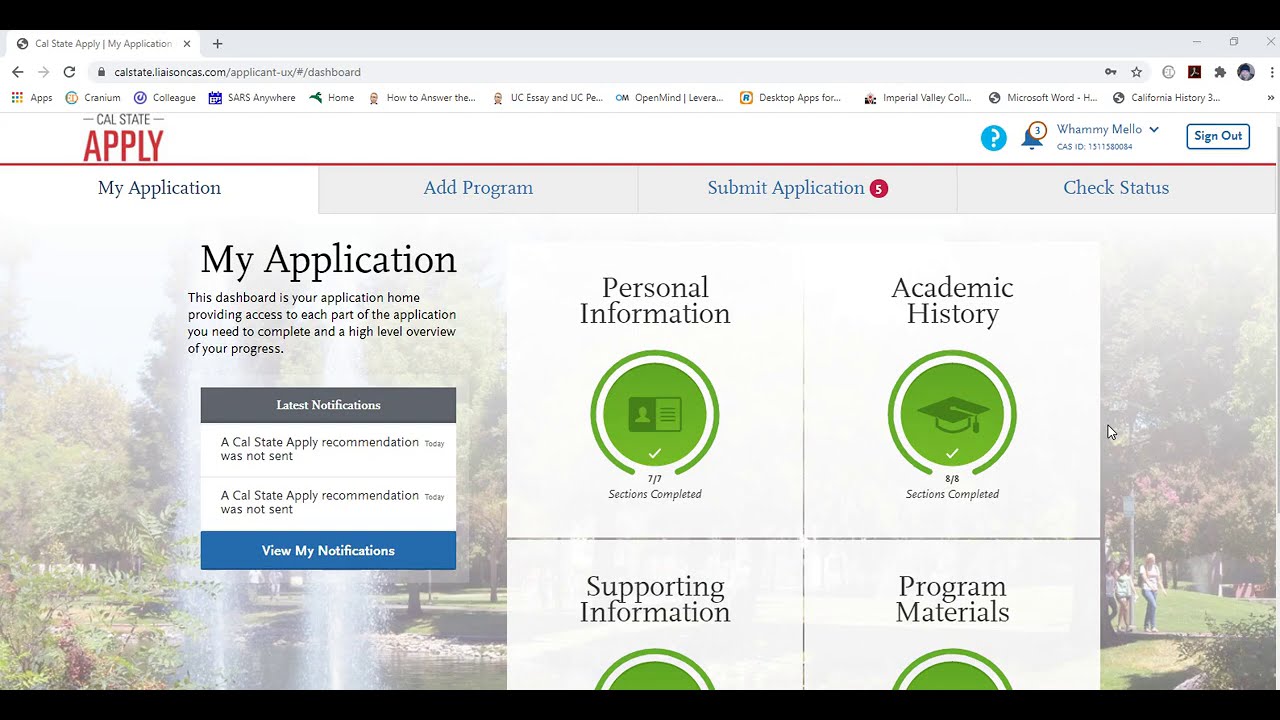The width and height of the screenshot is (1280, 720).
Task: Go back with the browser back arrow
Action: pos(17,72)
